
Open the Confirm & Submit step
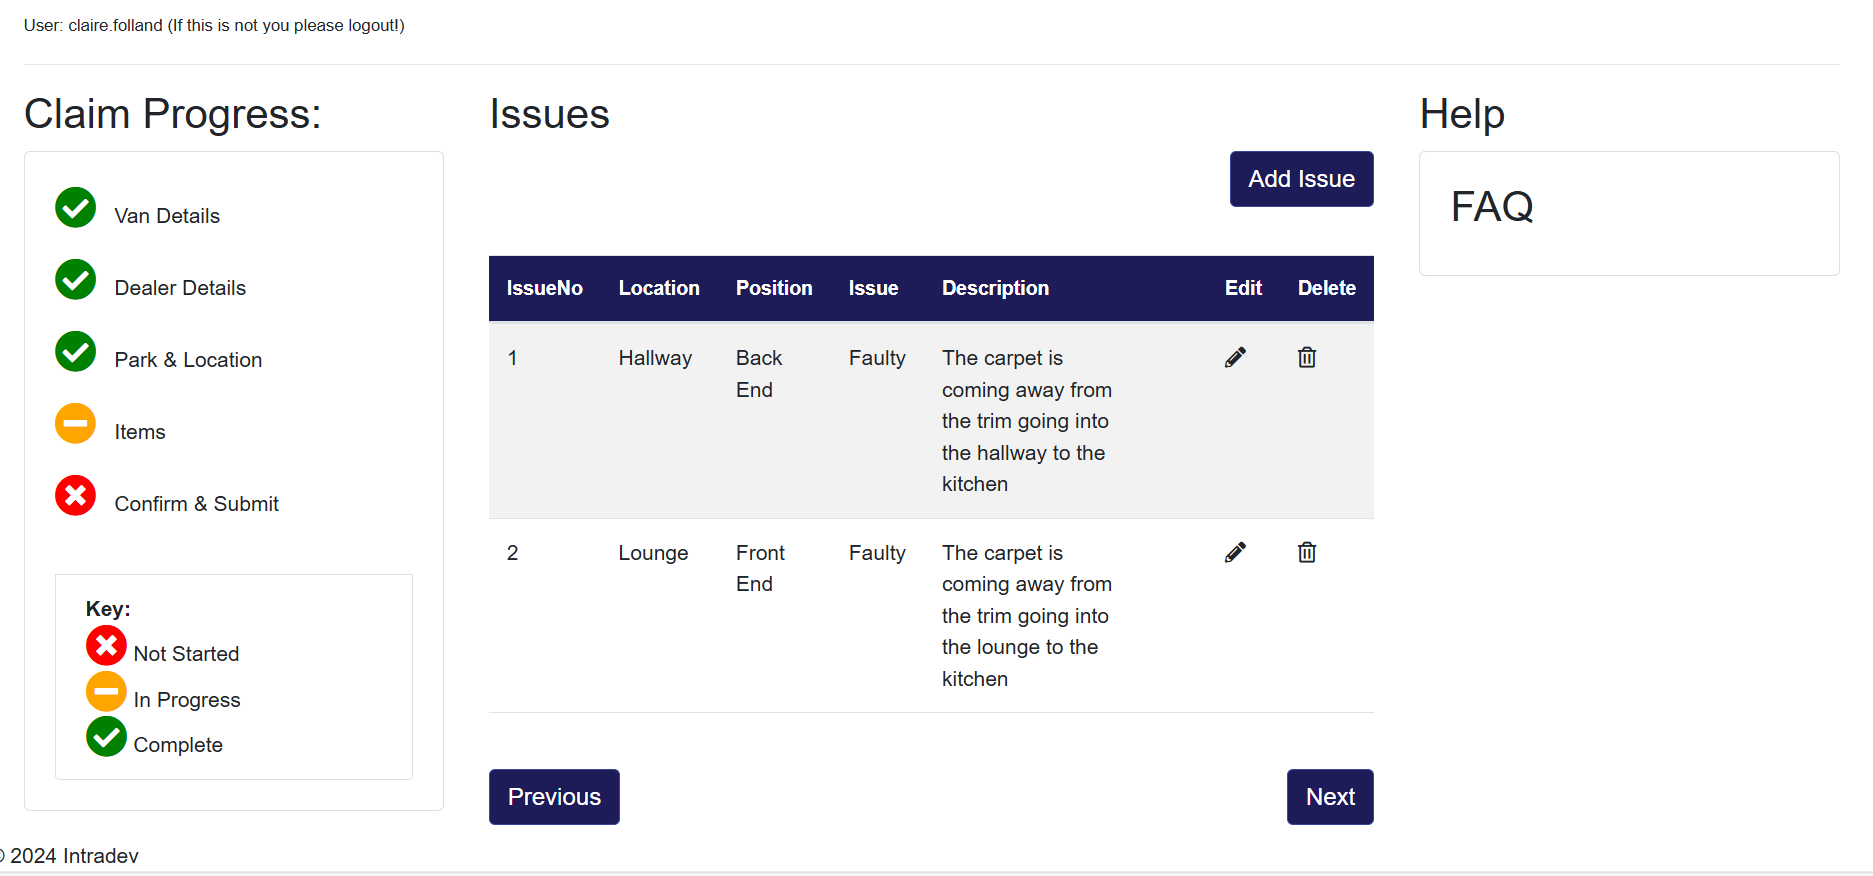point(196,504)
